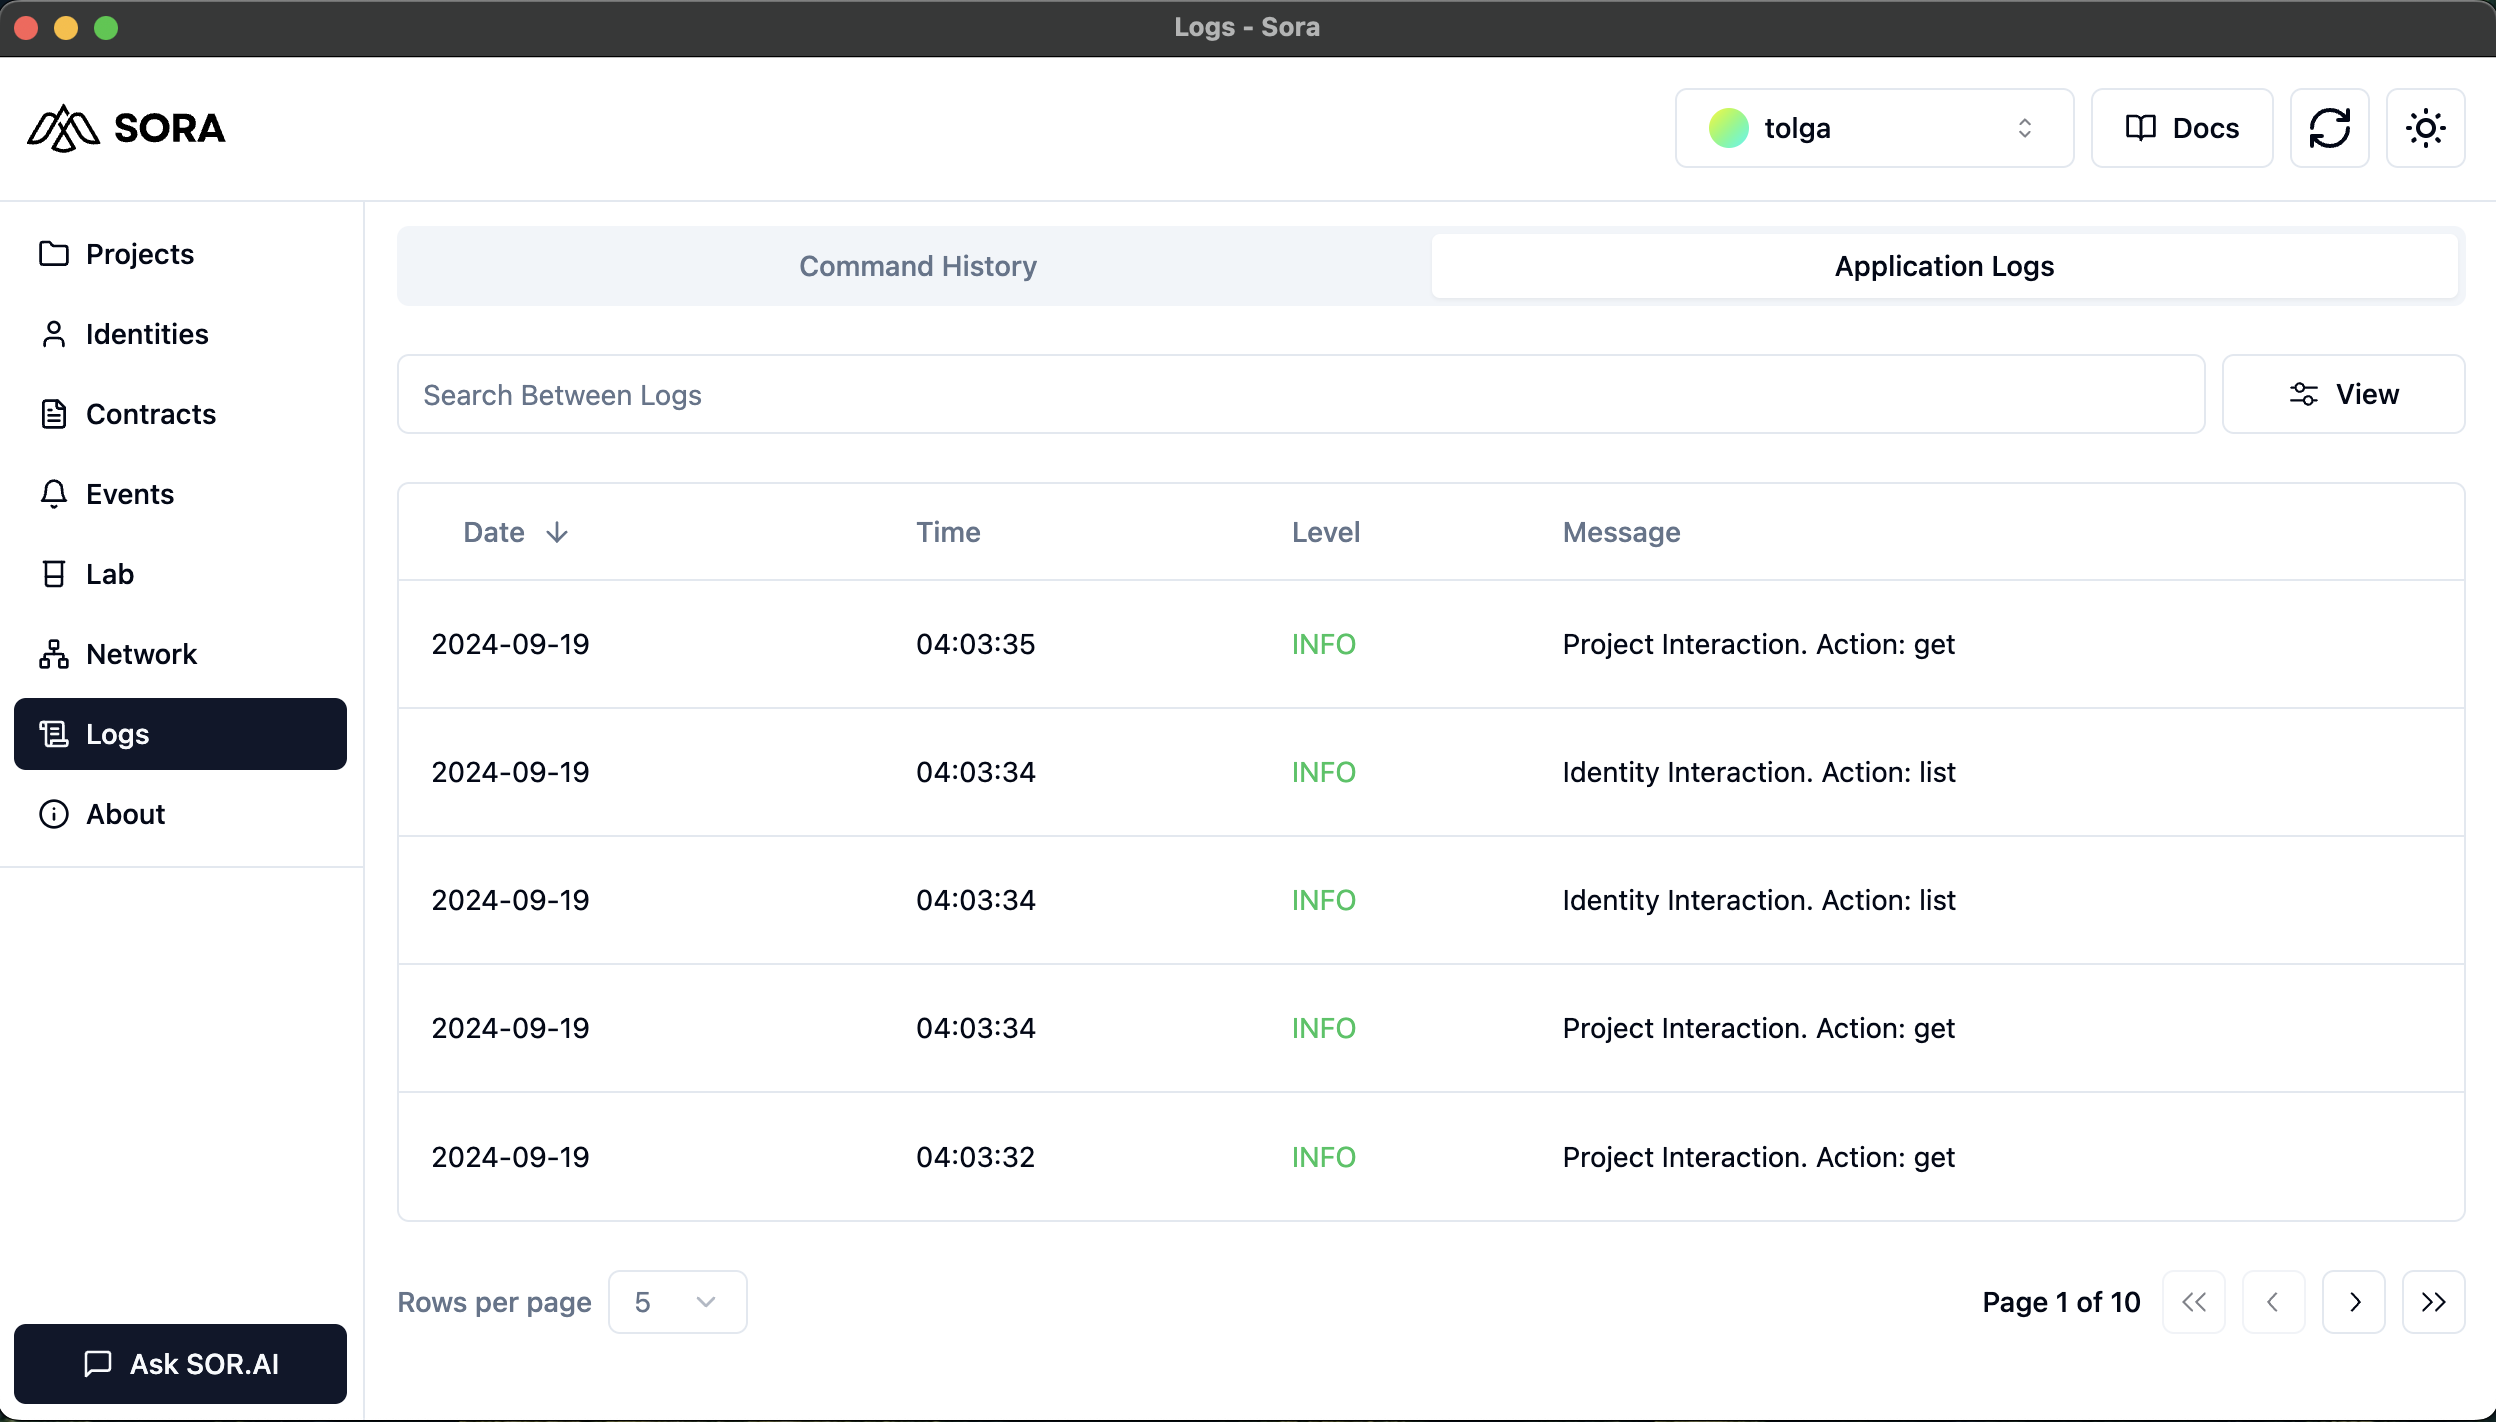Open the About page
This screenshot has width=2496, height=1422.
pos(180,814)
